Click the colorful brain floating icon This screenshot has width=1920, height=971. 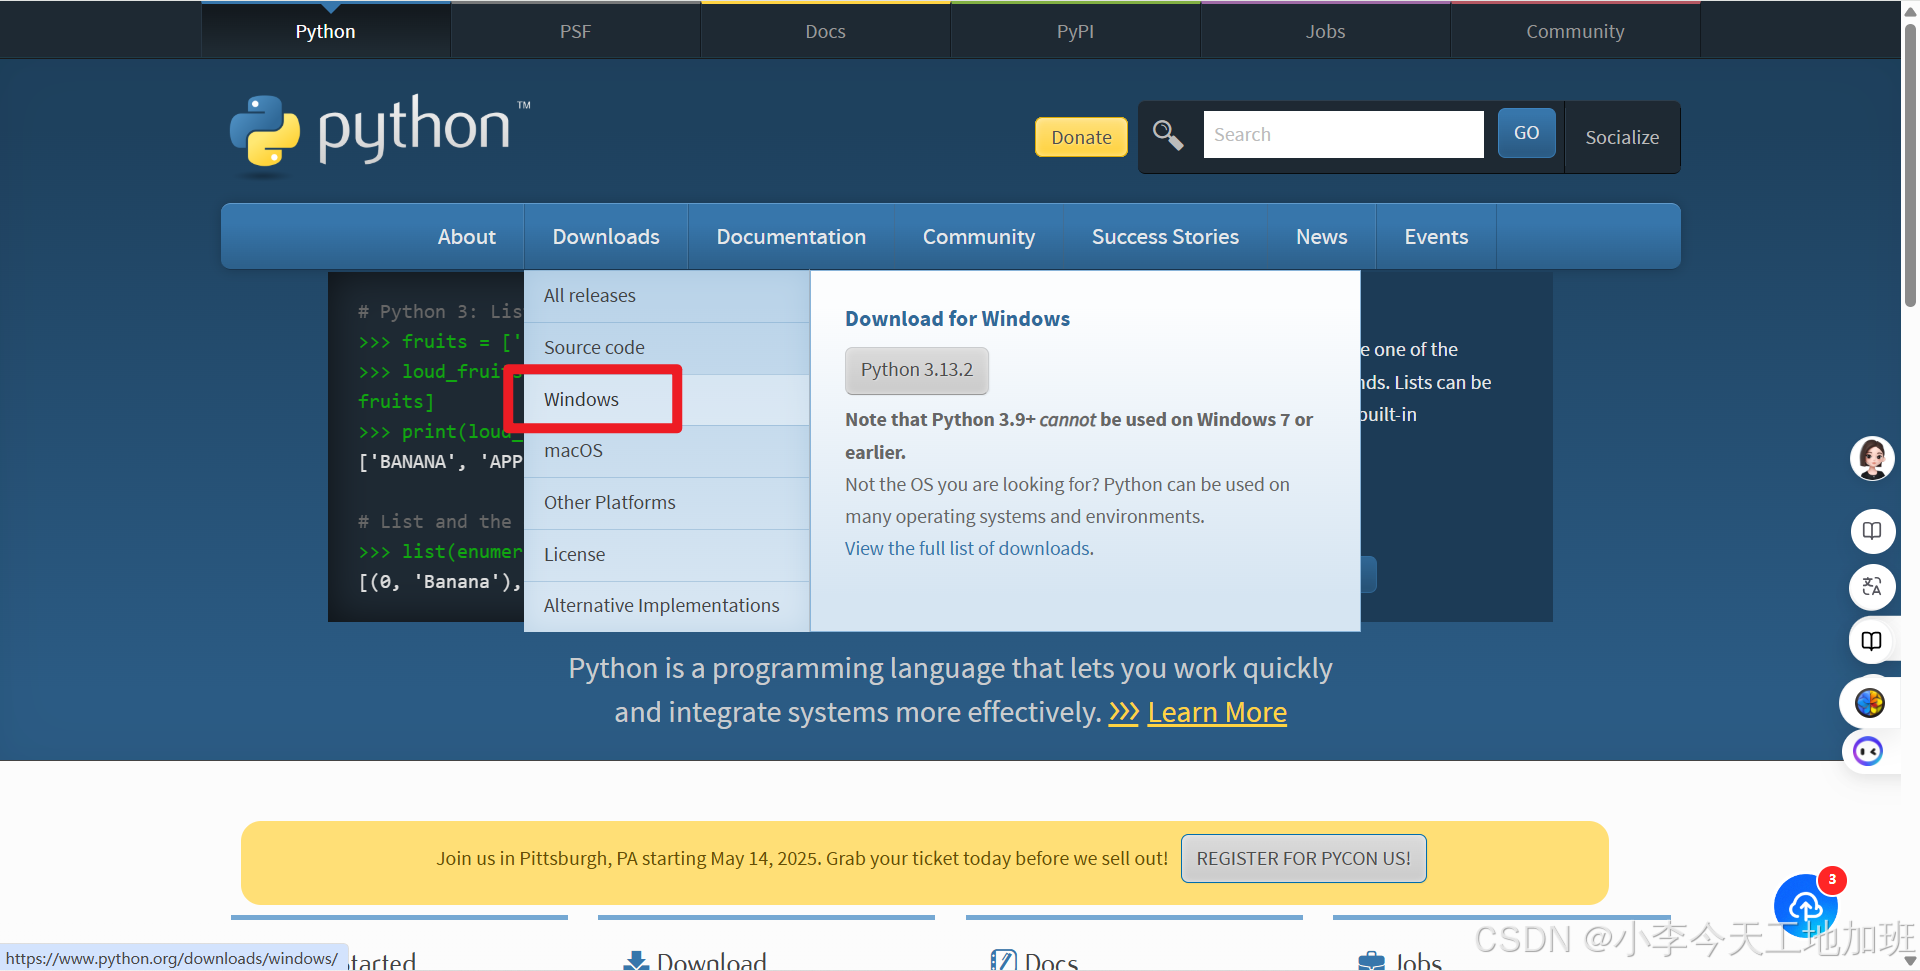click(1869, 703)
